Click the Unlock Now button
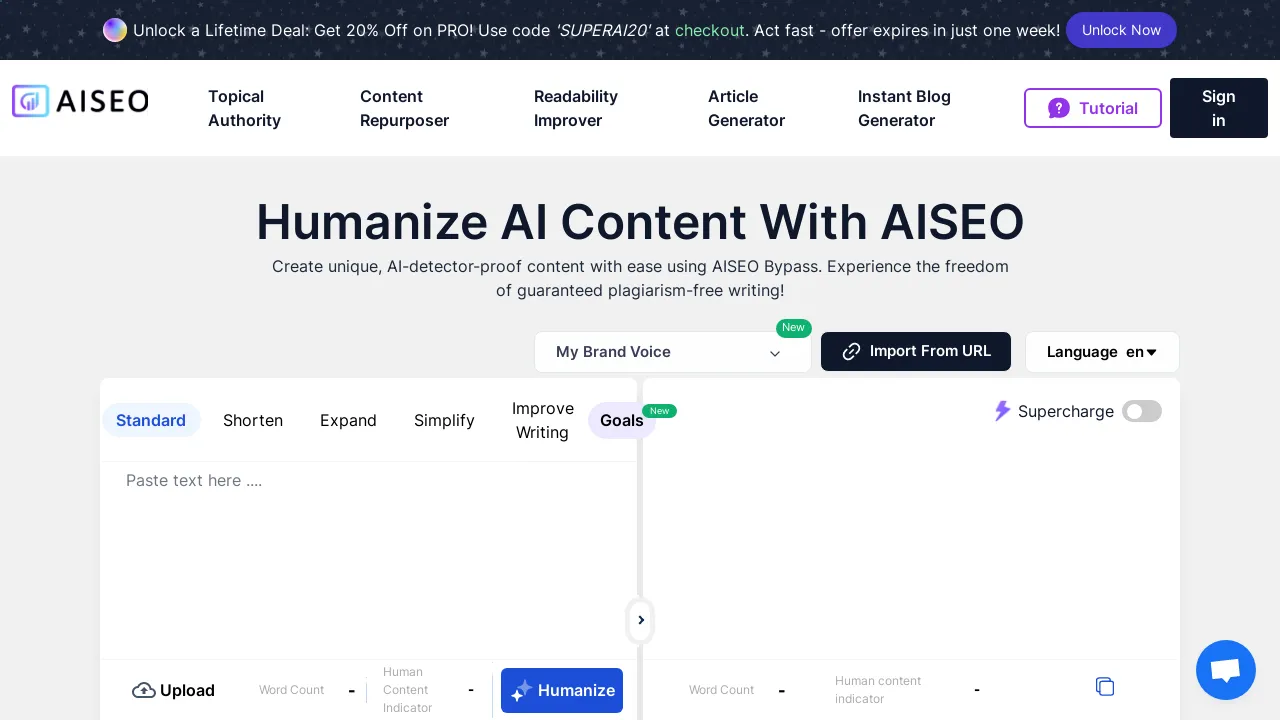The image size is (1280, 720). click(1121, 30)
